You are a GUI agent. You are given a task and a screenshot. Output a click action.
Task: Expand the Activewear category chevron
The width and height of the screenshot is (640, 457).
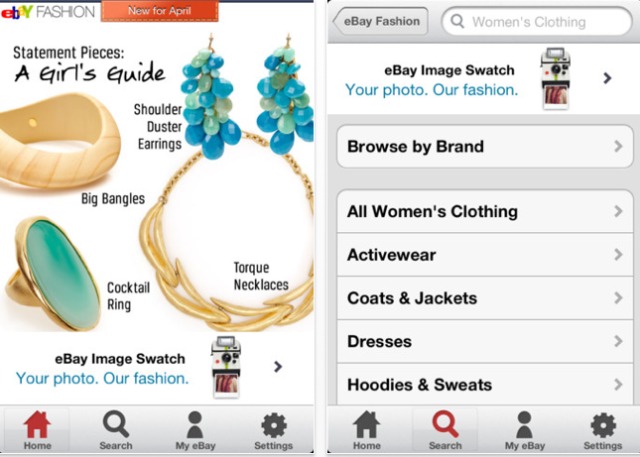coord(618,255)
